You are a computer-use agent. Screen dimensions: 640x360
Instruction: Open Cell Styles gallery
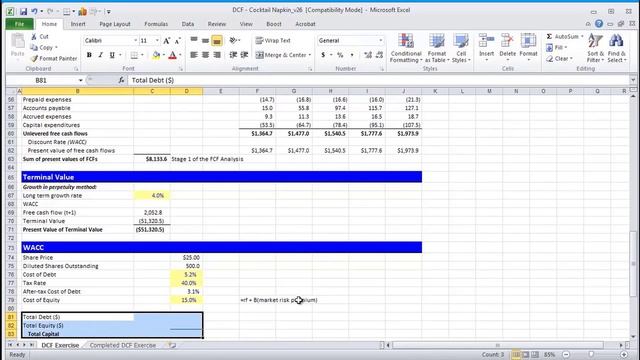(x=461, y=48)
